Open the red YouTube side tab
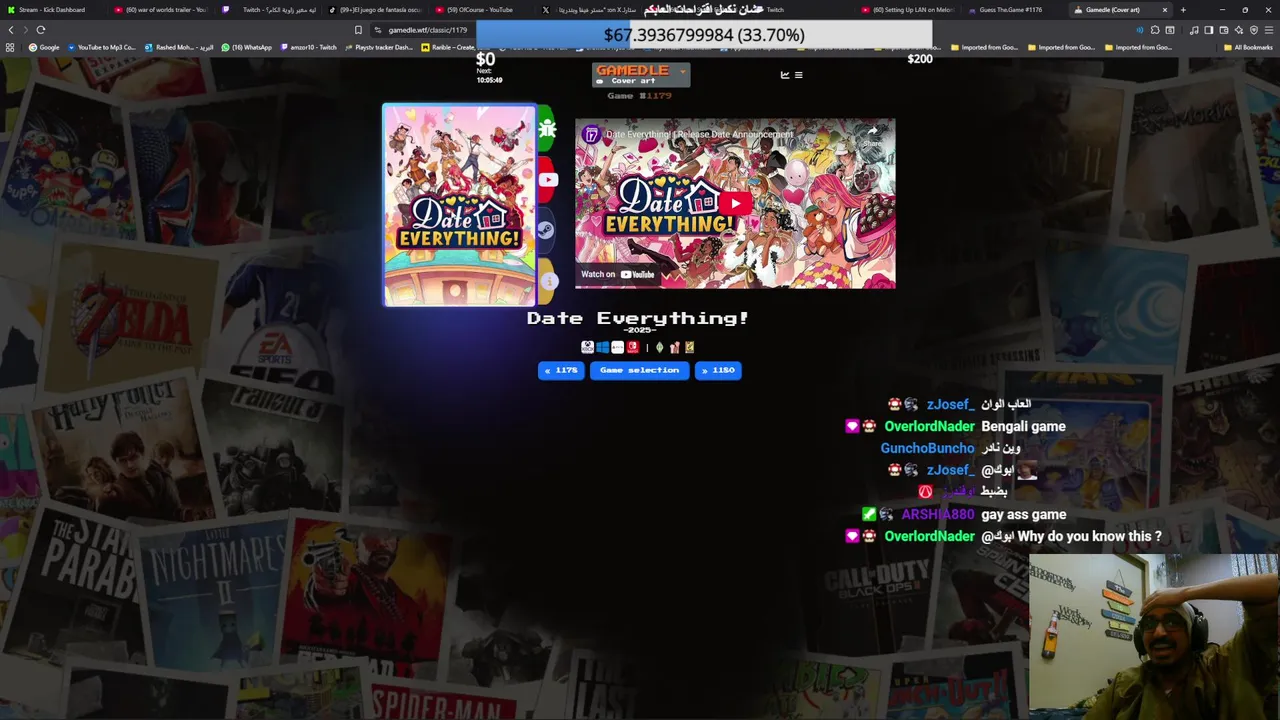This screenshot has height=720, width=1280. tap(547, 180)
